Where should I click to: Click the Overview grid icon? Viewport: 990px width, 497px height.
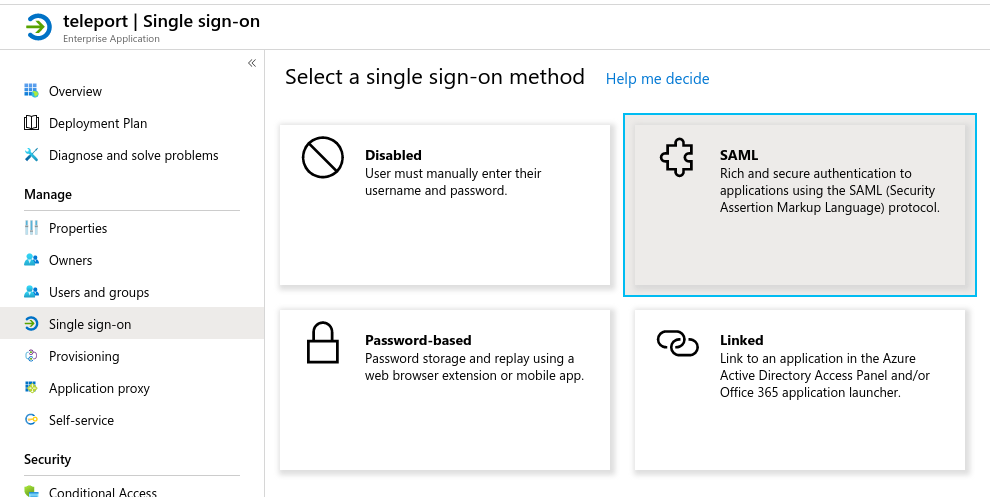pos(31,91)
